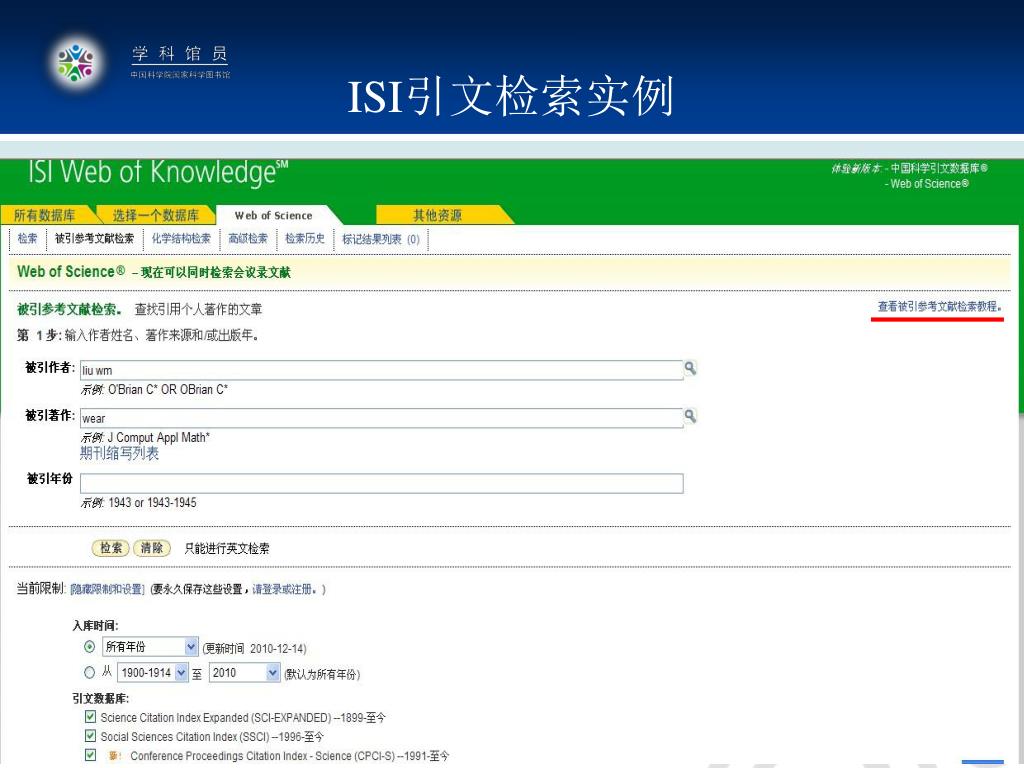Screen dimensions: 1024x768
Task: Open the 中国科学引文数据库 link at top right
Action: (x=939, y=168)
